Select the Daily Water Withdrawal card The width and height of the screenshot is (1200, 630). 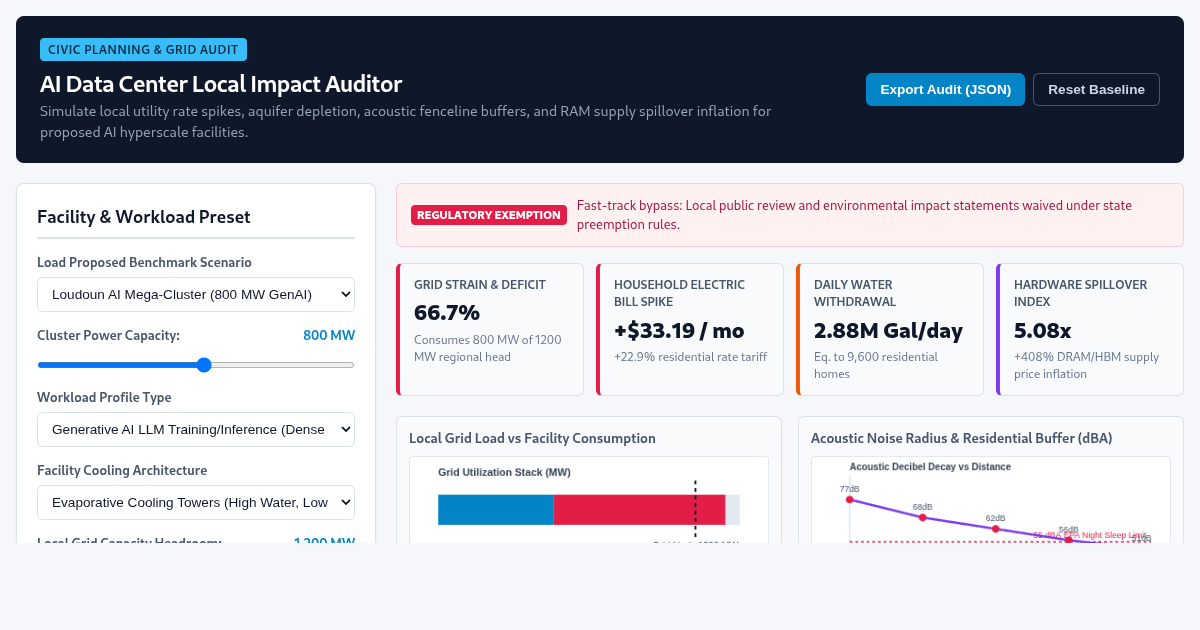pyautogui.click(x=890, y=329)
